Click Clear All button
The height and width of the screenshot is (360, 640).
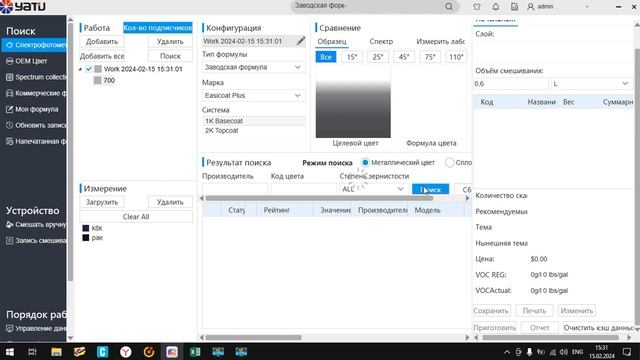pyautogui.click(x=136, y=217)
